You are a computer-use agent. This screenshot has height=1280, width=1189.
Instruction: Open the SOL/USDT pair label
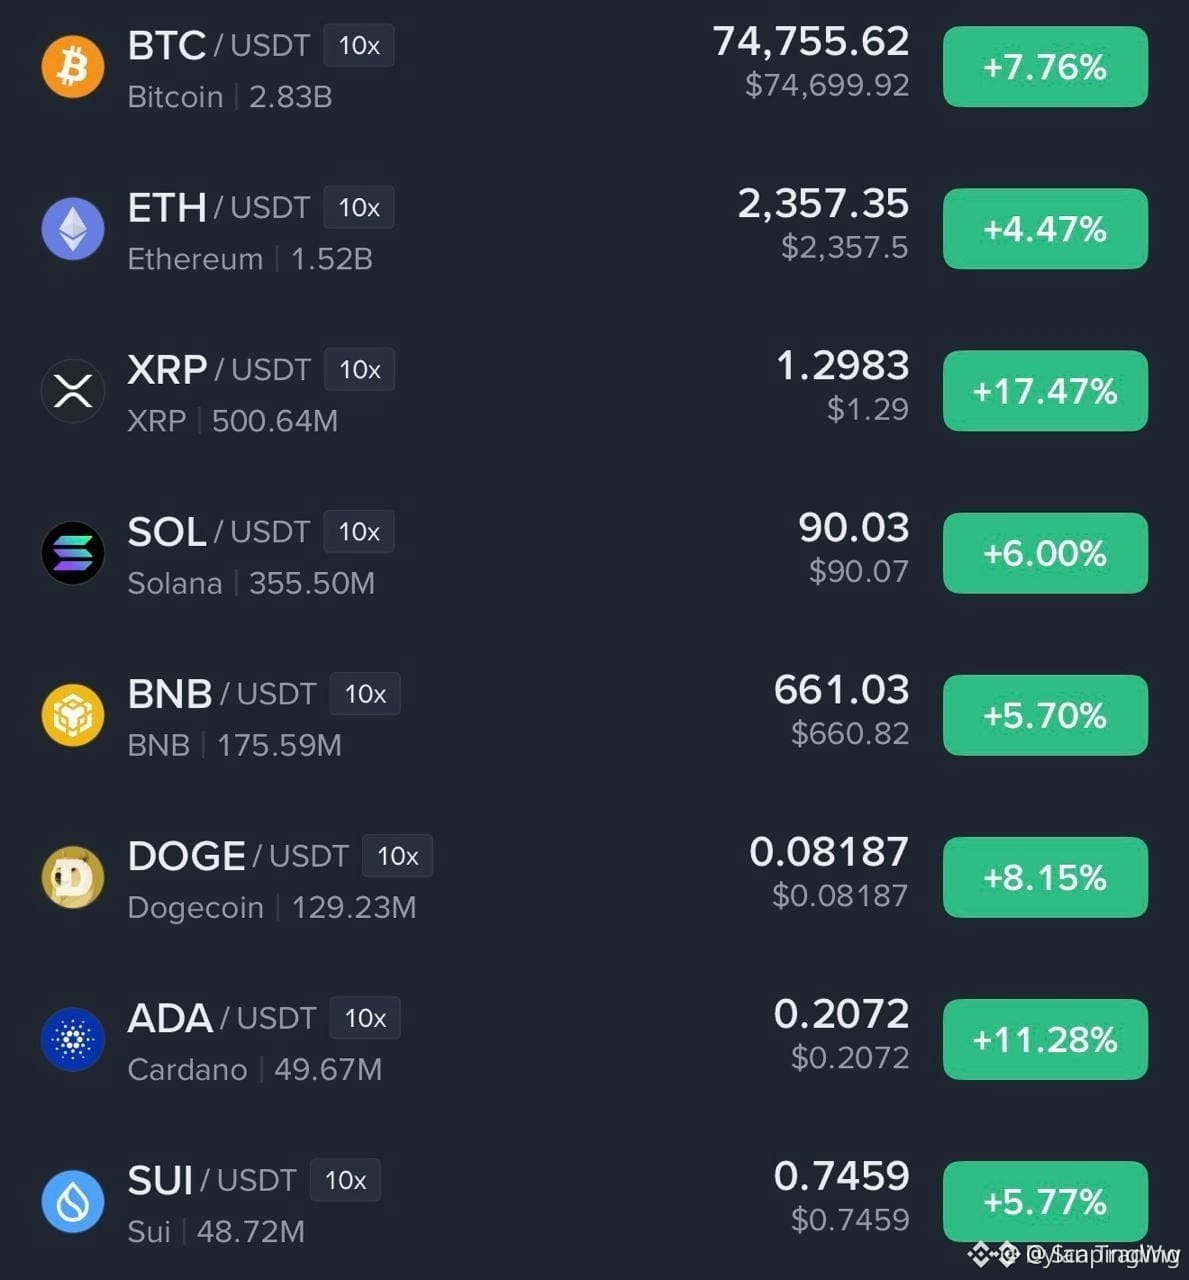[219, 532]
